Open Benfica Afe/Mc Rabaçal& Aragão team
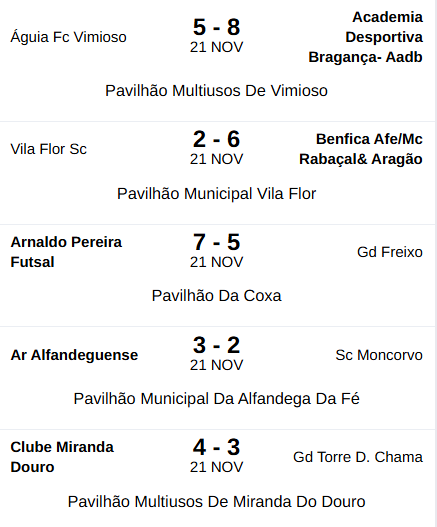Viewport: 437px width, 527px height. click(361, 149)
